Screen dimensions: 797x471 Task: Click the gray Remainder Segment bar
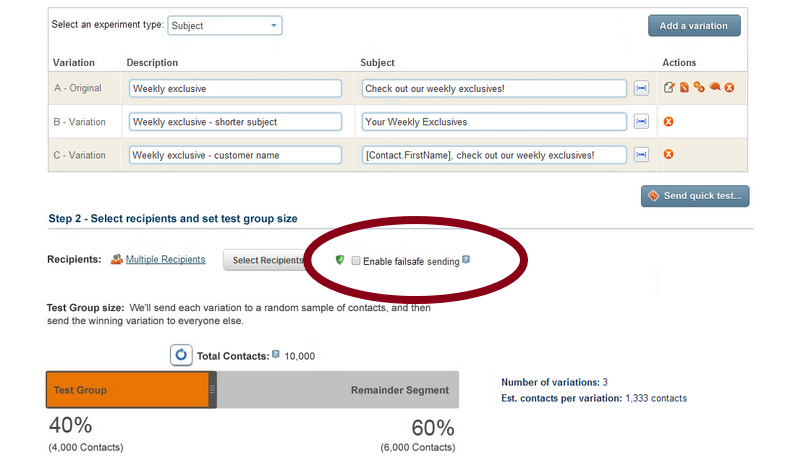pyautogui.click(x=338, y=390)
